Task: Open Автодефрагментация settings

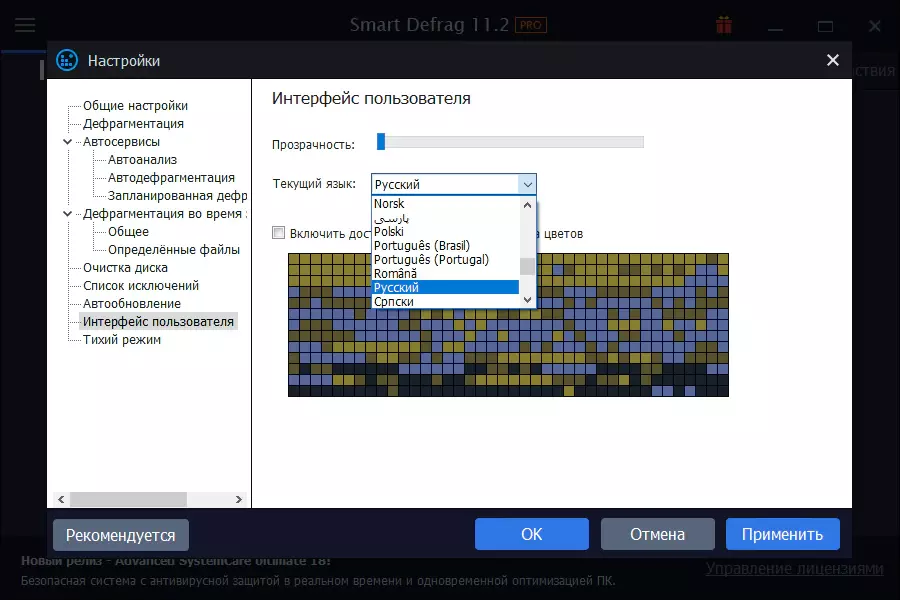Action: pyautogui.click(x=171, y=177)
